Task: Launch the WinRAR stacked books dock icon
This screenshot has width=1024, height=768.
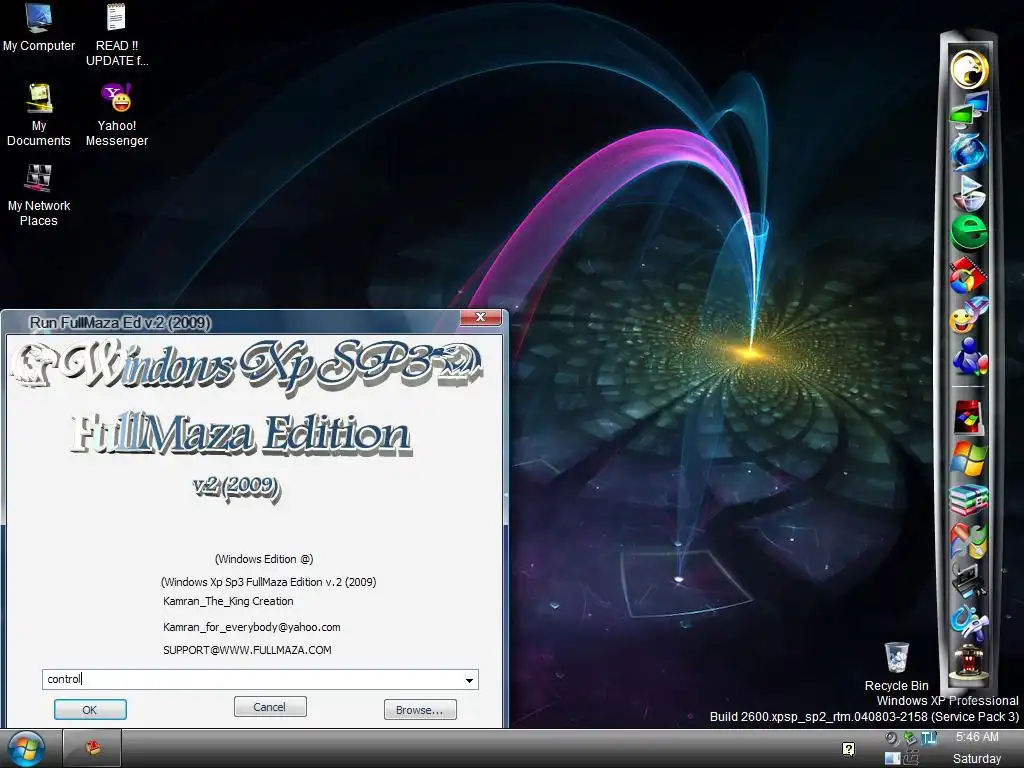Action: [969, 500]
